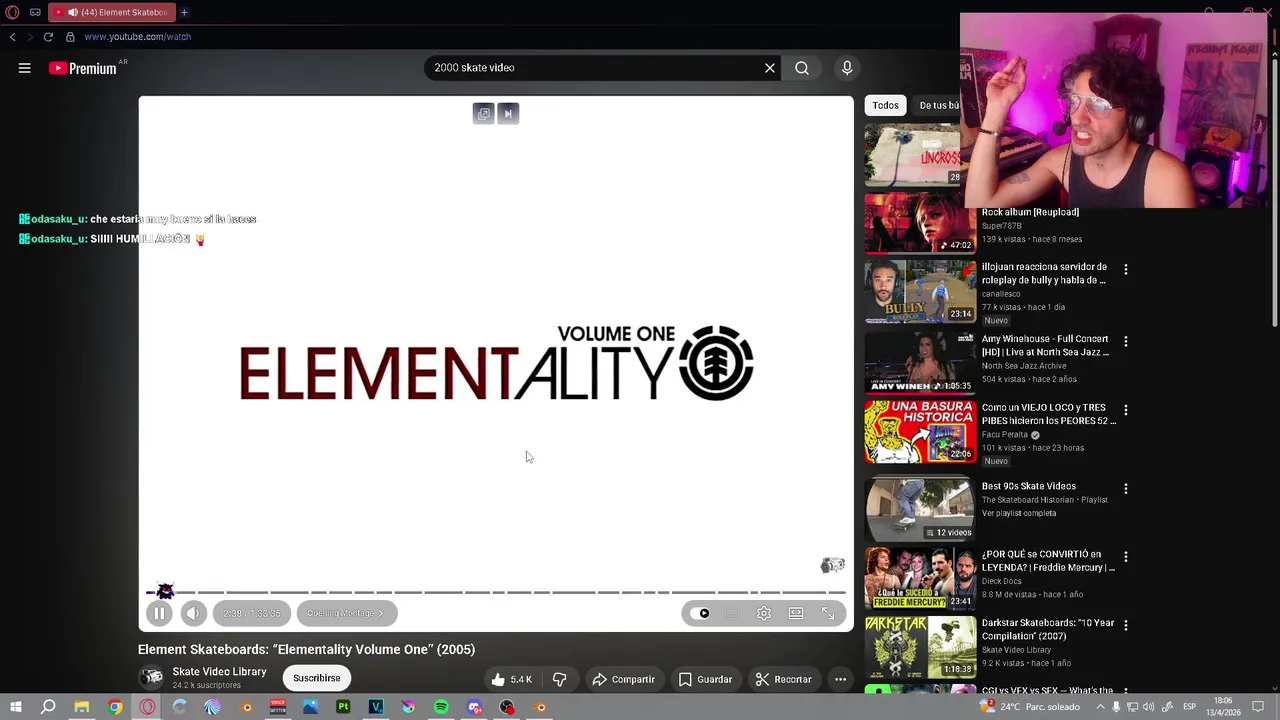The width and height of the screenshot is (1280, 720).
Task: Switch the ESP input language indicator
Action: click(x=1190, y=707)
